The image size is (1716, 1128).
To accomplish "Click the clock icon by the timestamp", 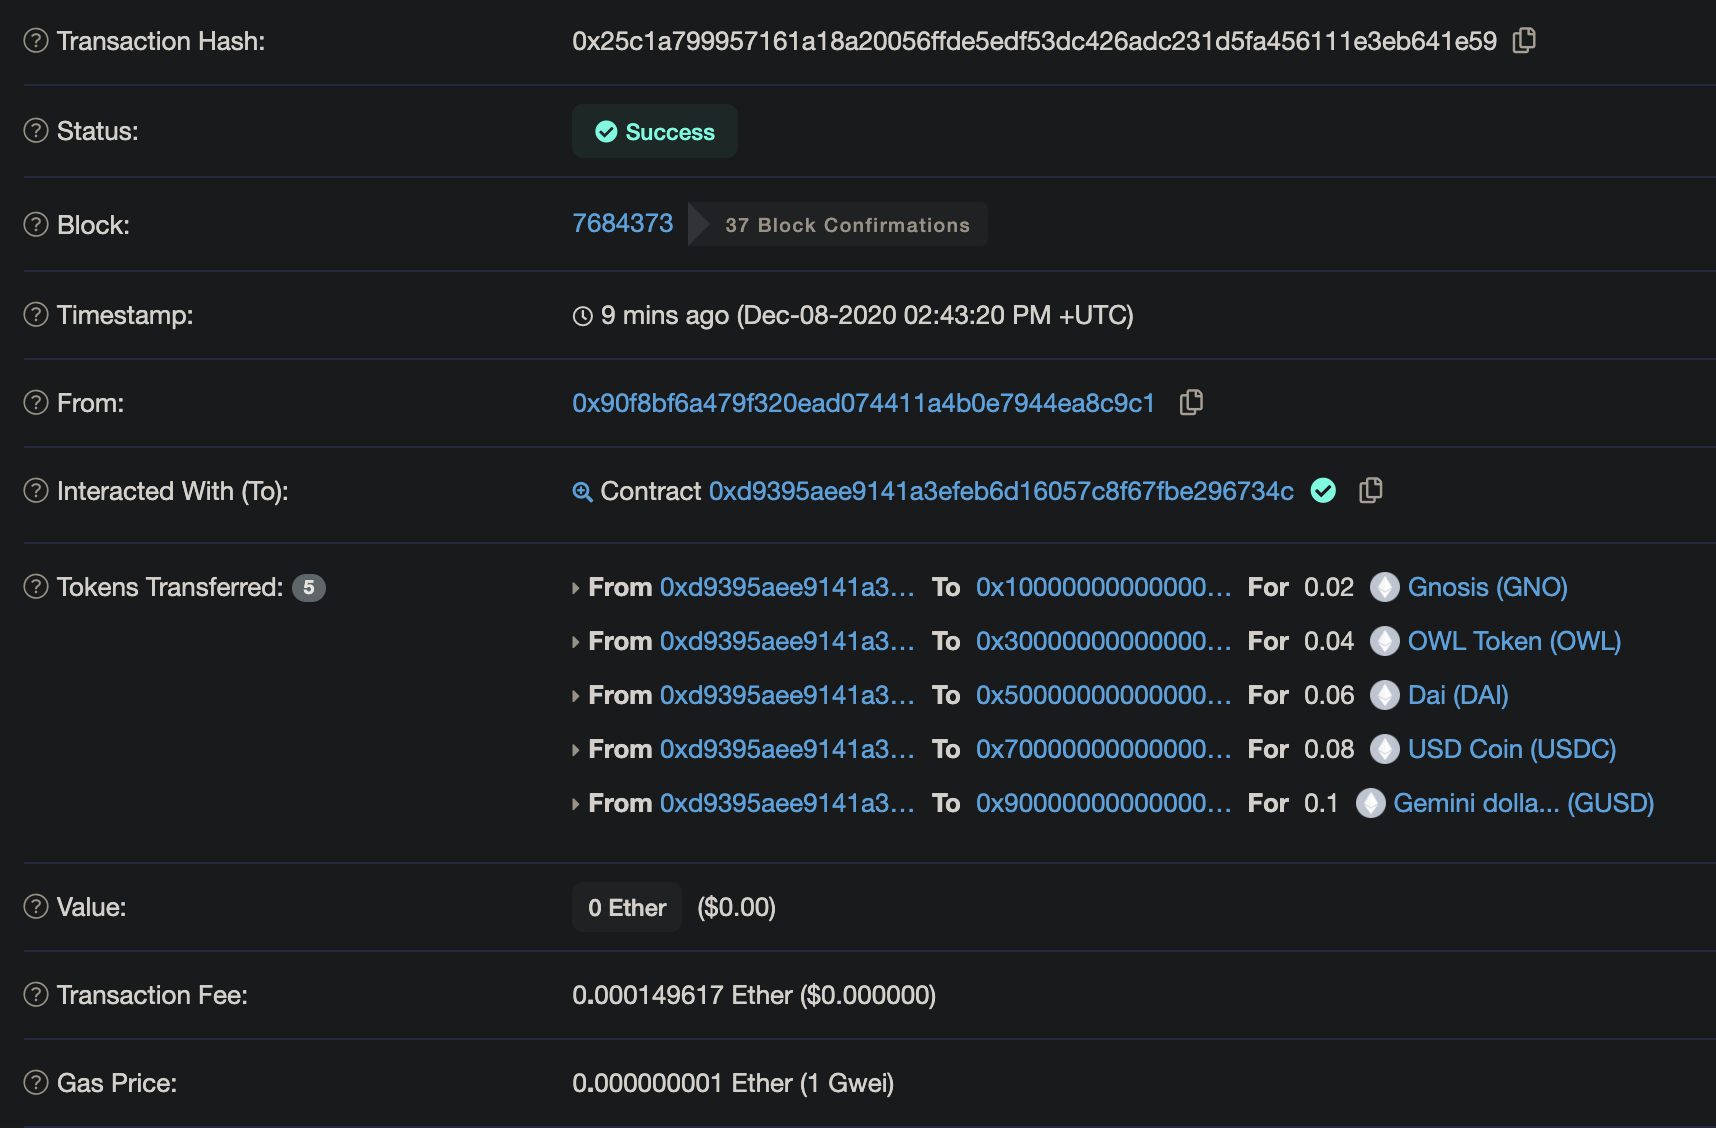I will [583, 316].
